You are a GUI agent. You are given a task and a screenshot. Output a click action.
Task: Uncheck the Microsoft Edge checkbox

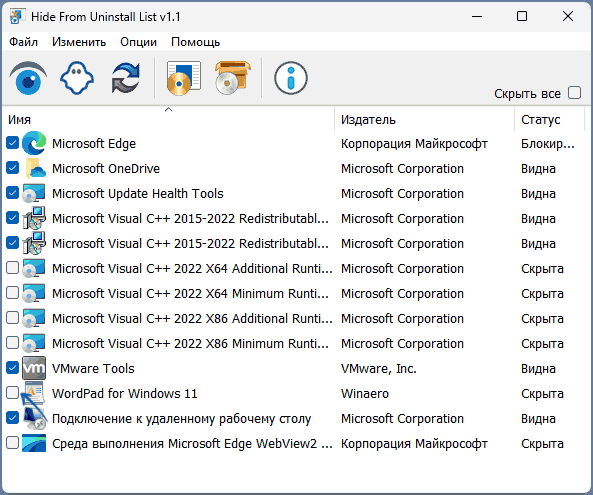(x=12, y=143)
